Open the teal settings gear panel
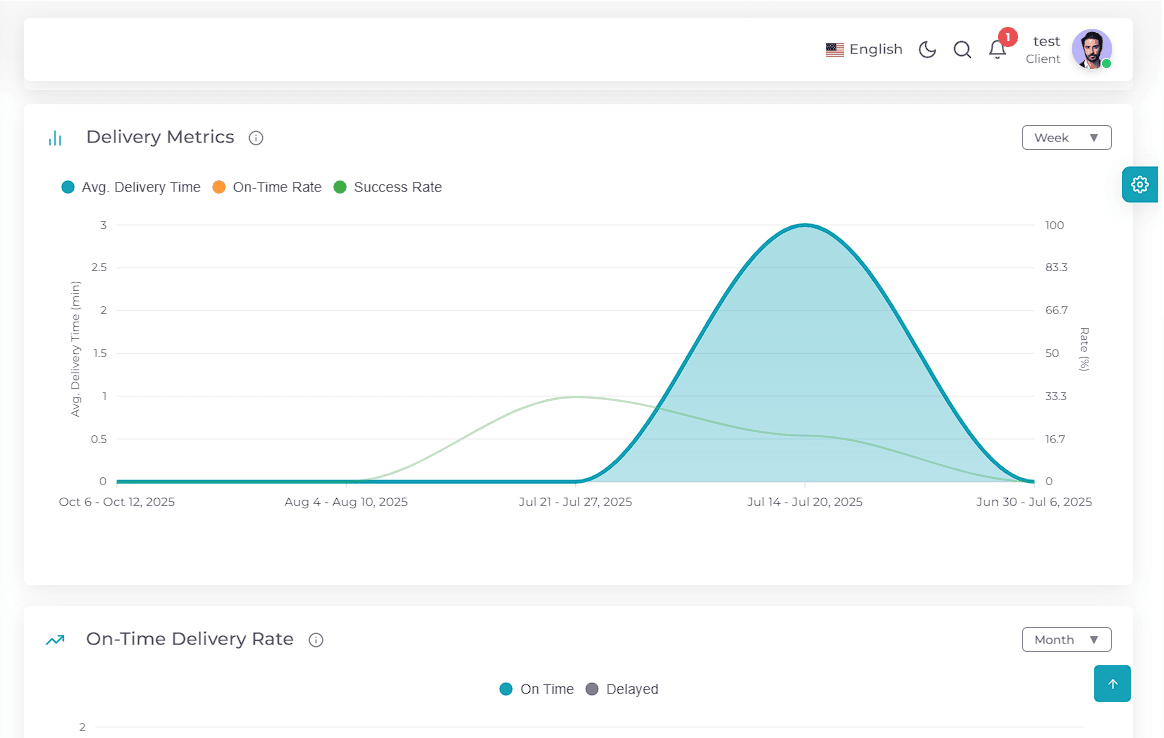1164x738 pixels. [1140, 184]
